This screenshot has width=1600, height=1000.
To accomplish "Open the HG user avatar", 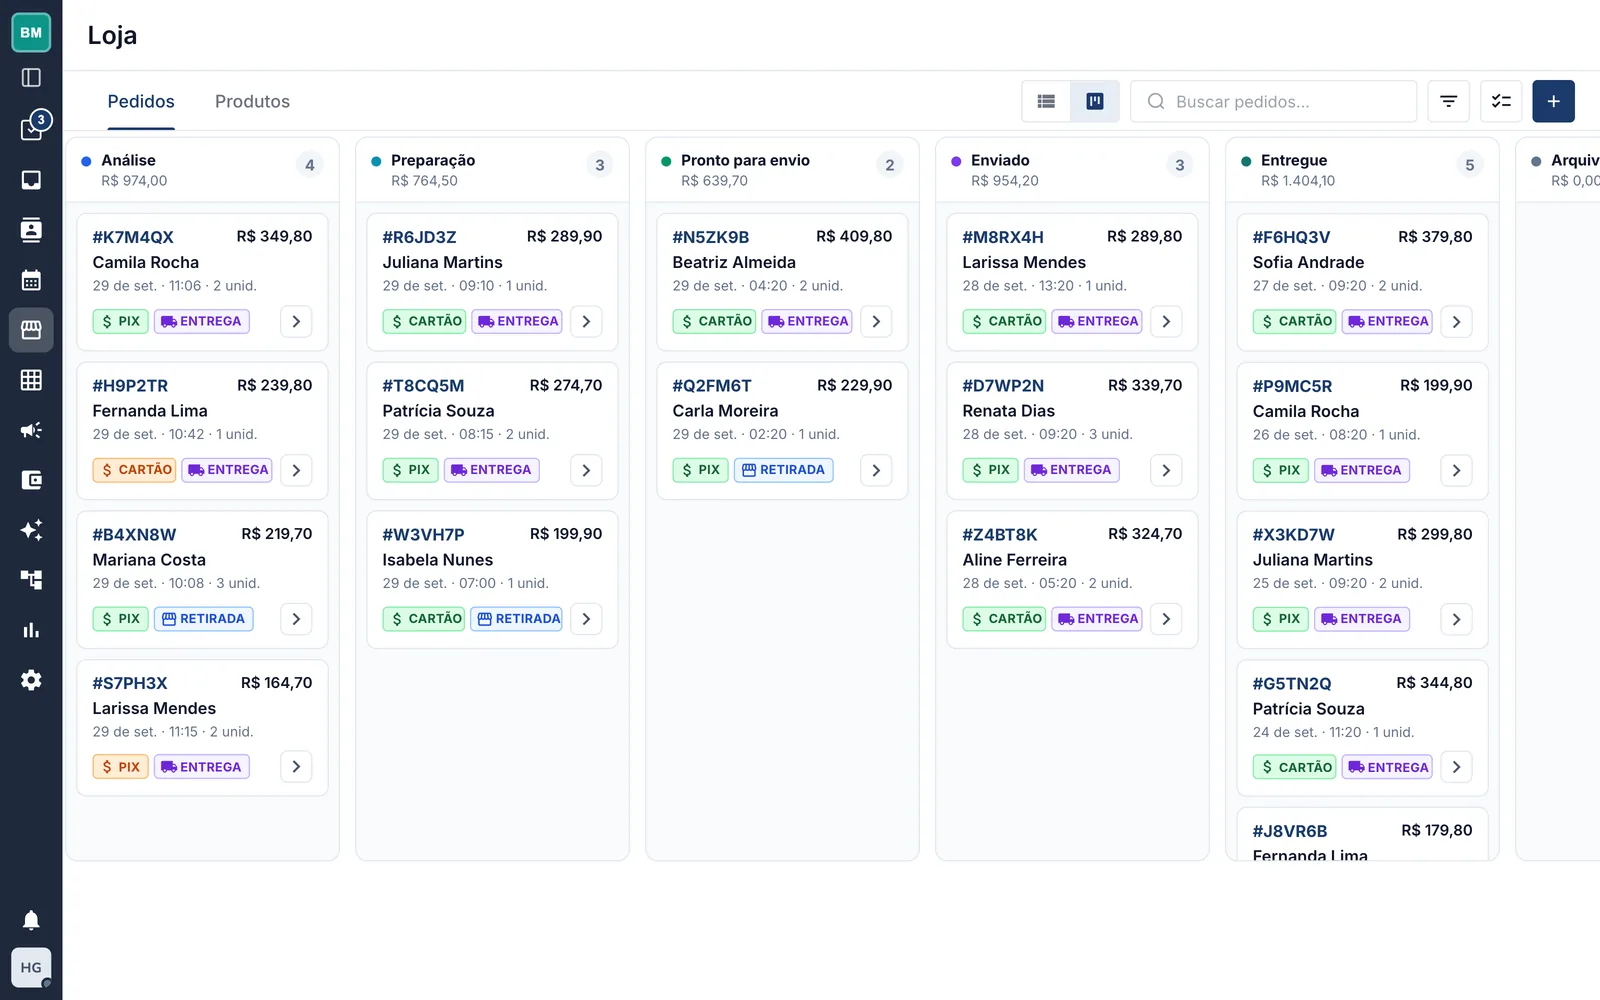I will (x=31, y=967).
